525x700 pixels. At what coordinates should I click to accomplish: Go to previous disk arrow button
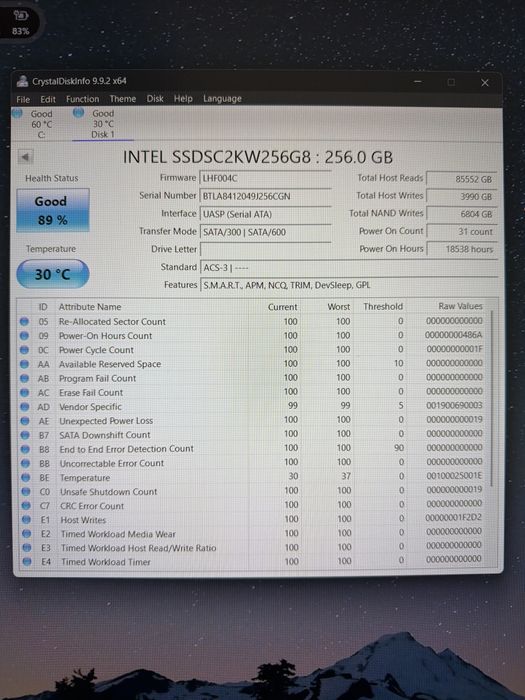(25, 157)
